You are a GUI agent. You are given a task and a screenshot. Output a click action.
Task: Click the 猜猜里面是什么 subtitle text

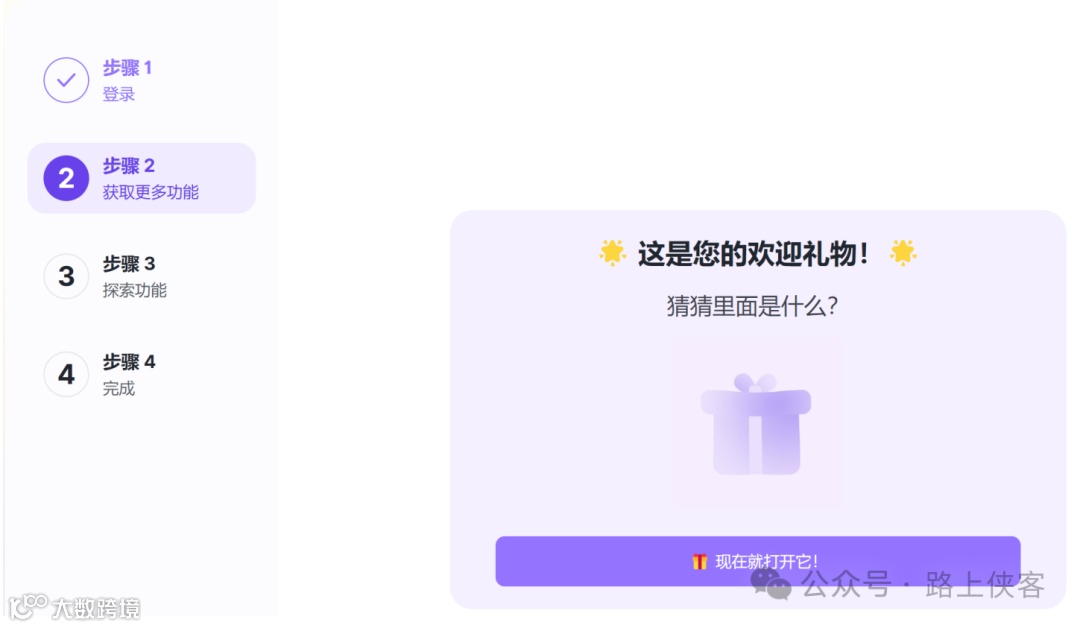[x=752, y=306]
